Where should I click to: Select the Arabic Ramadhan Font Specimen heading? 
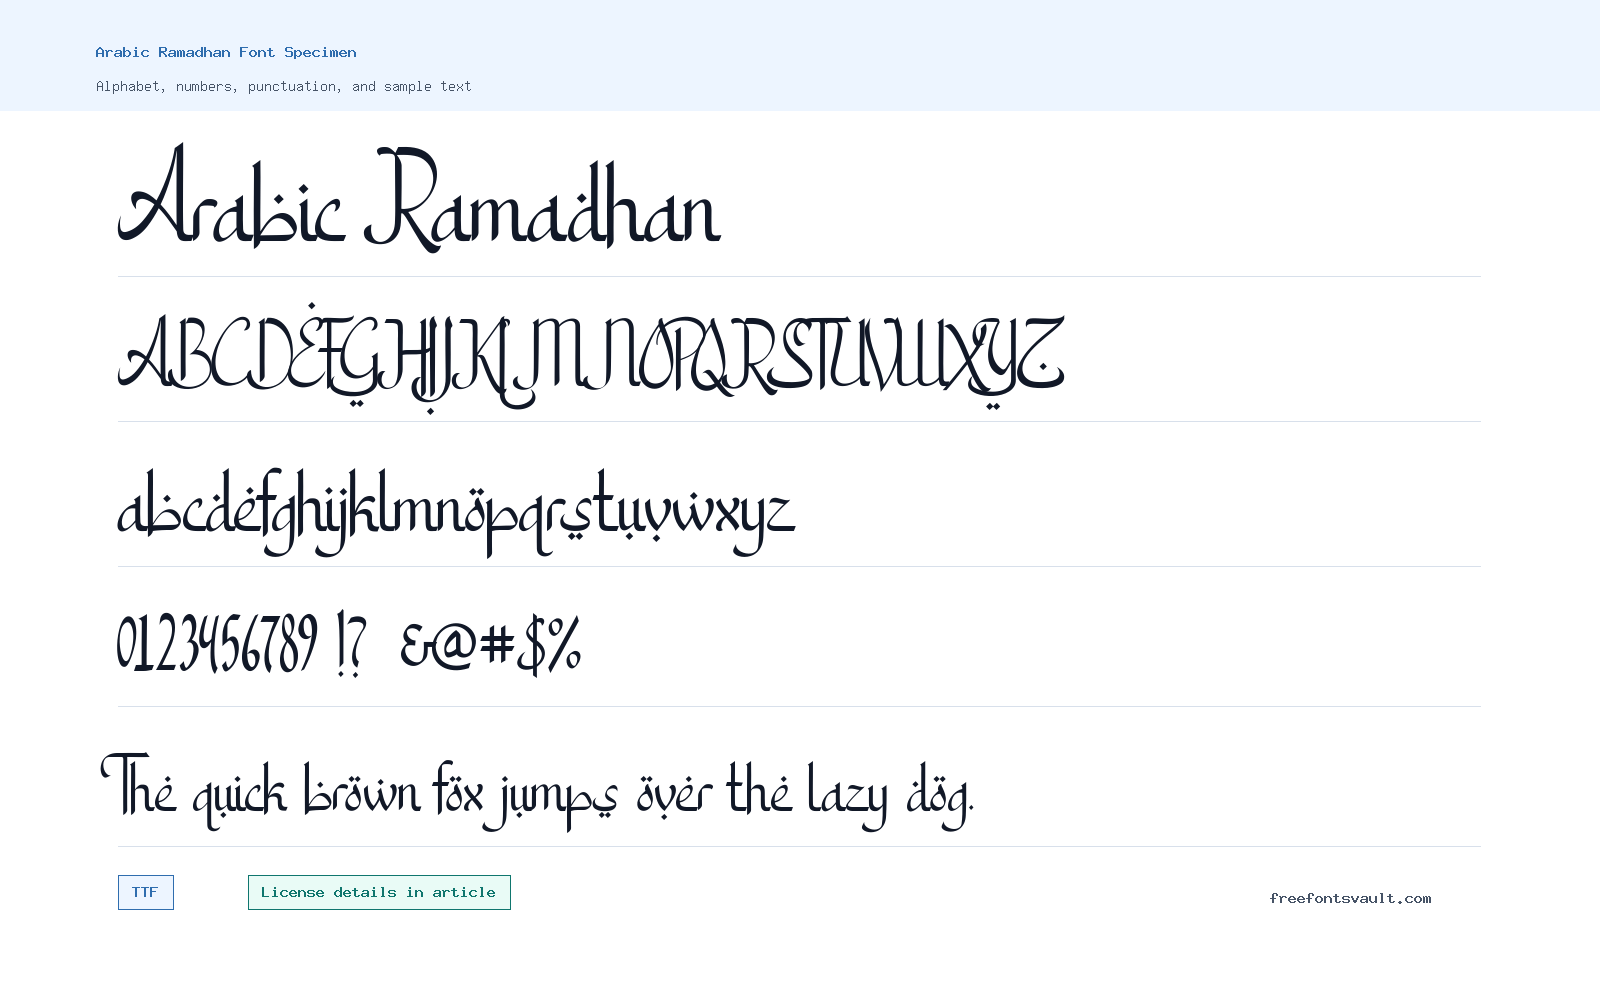click(226, 52)
